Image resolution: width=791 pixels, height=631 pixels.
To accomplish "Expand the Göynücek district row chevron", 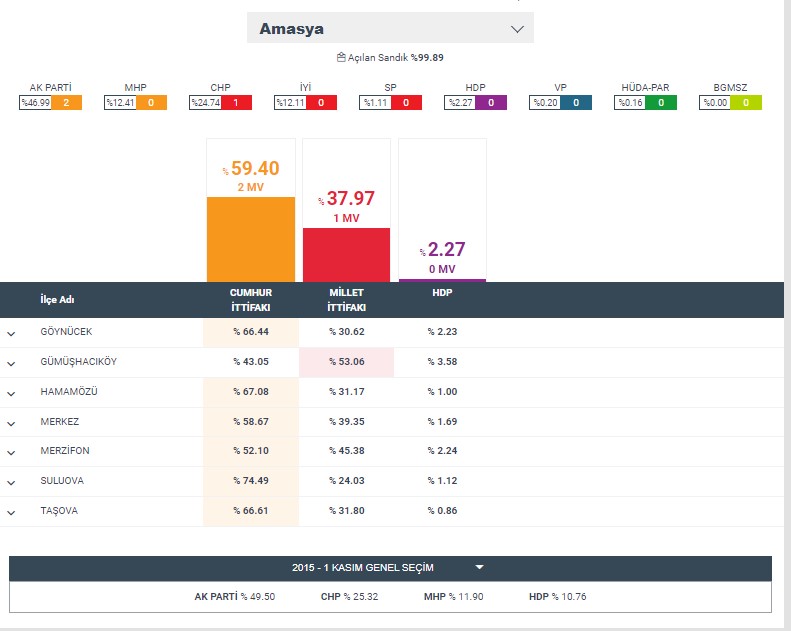I will (11, 333).
